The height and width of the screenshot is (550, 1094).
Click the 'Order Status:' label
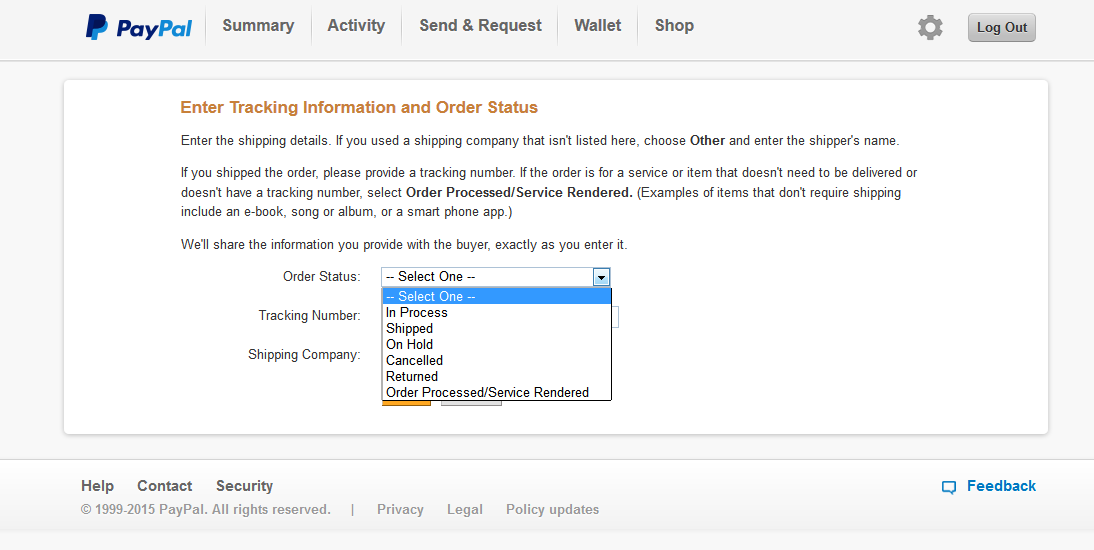click(322, 276)
